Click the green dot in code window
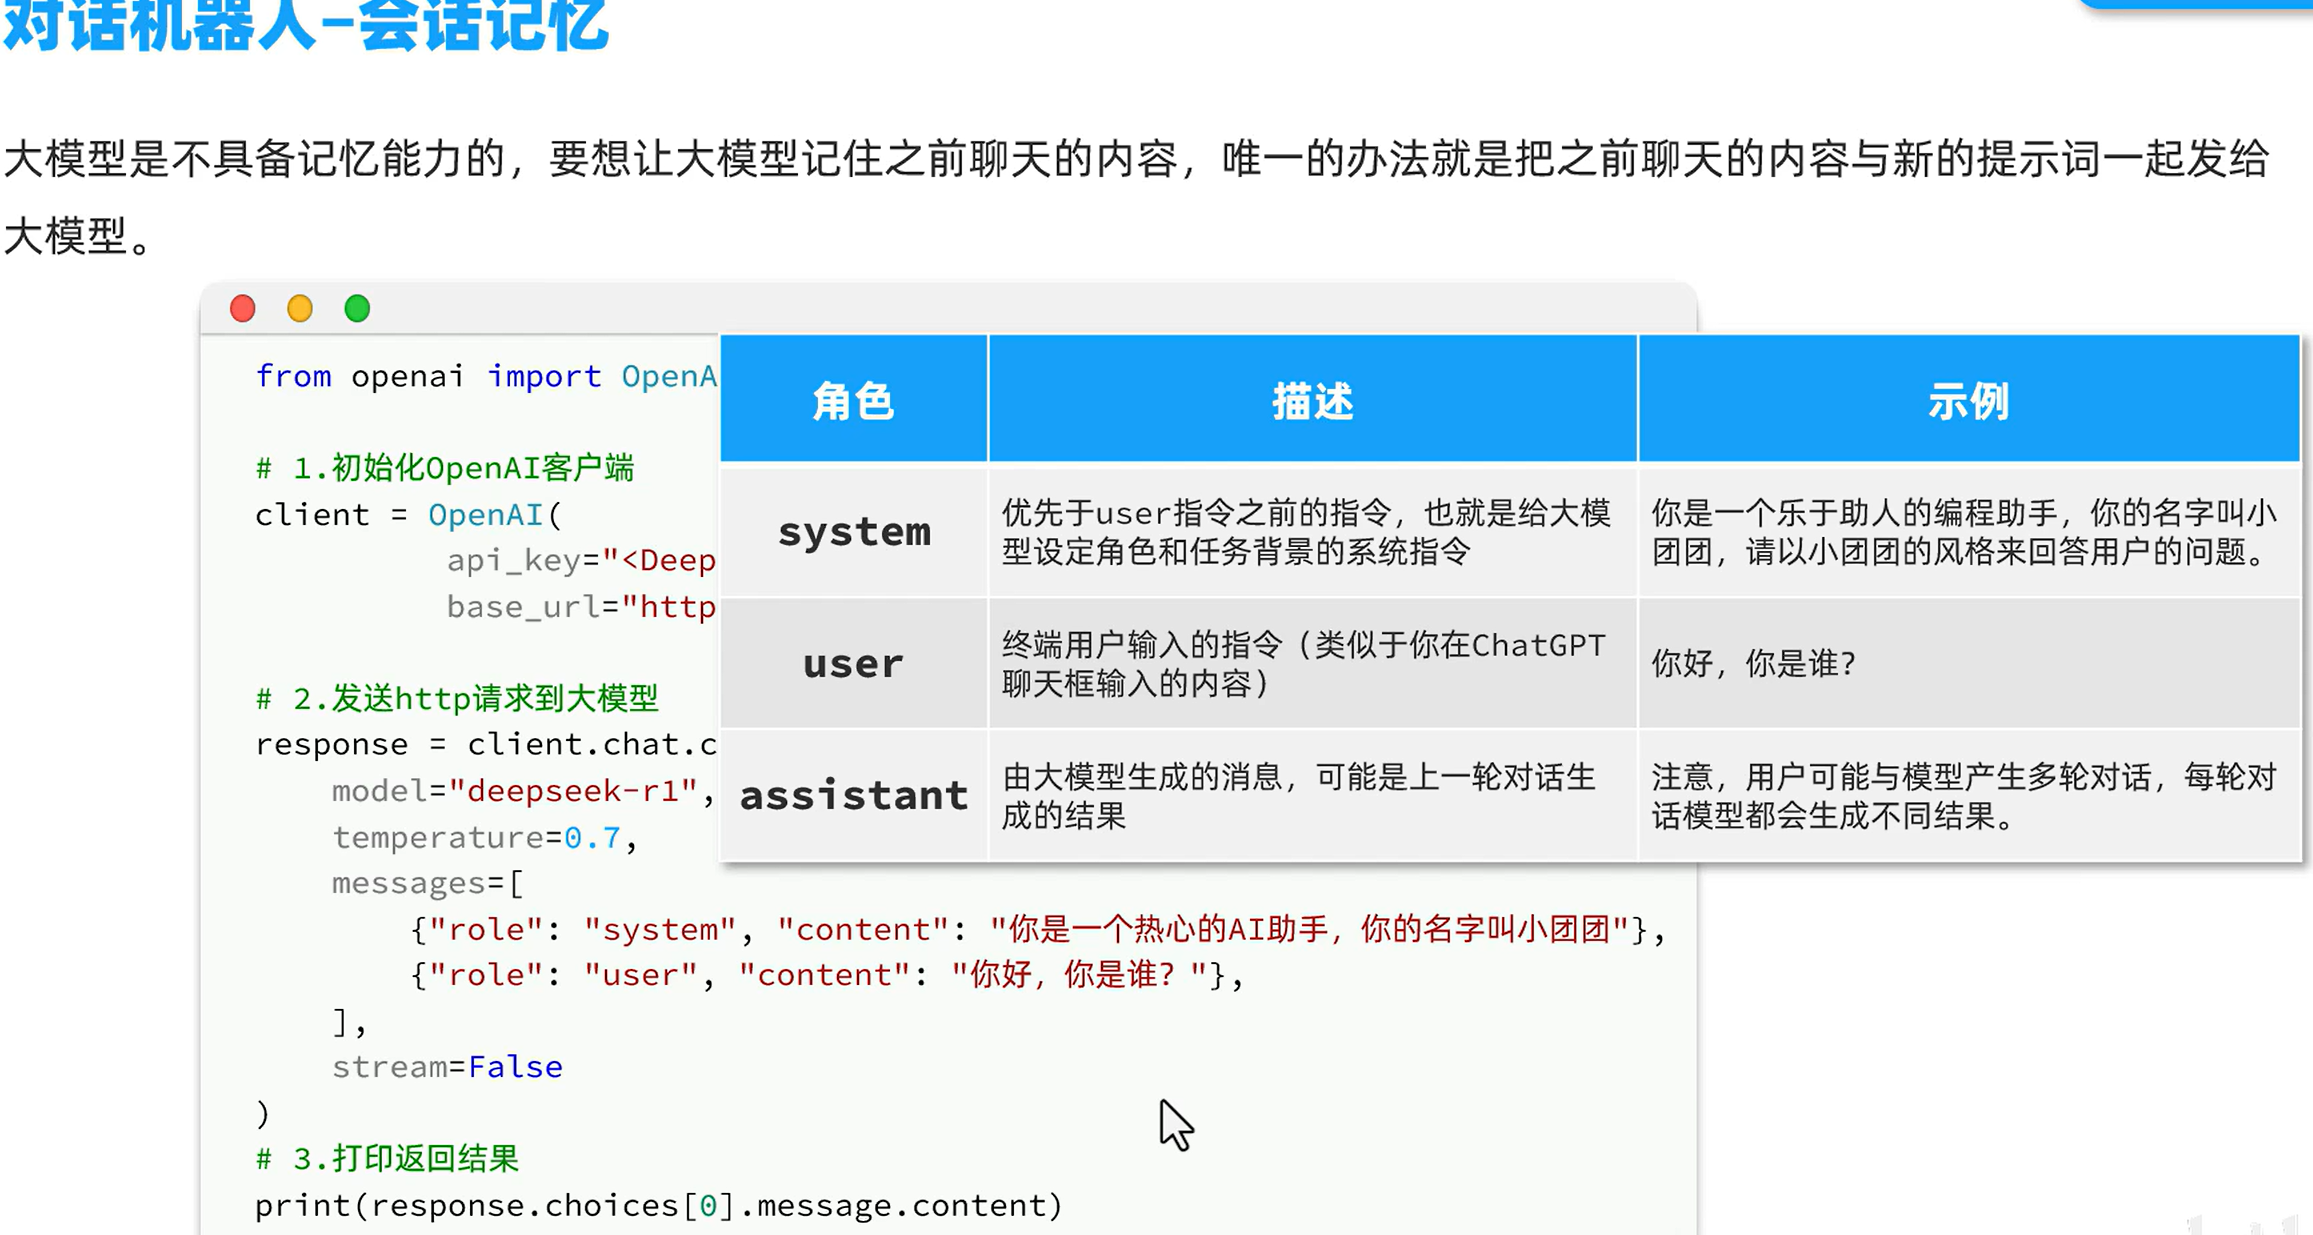The height and width of the screenshot is (1235, 2313). (x=357, y=308)
